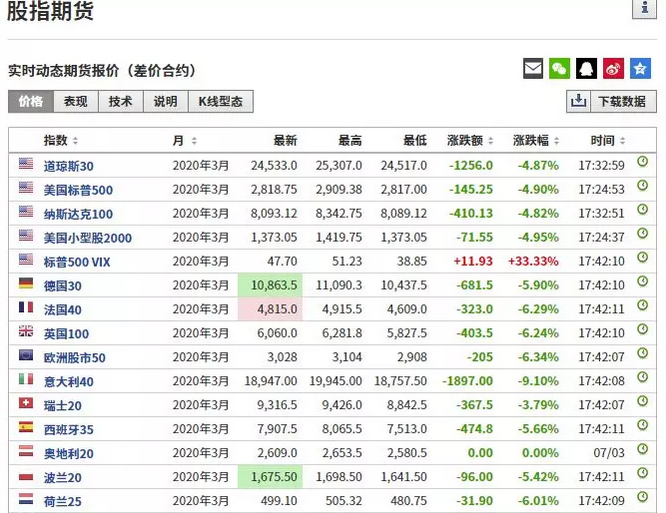Share to QQ with the penguin icon
The height and width of the screenshot is (513, 666).
point(586,68)
